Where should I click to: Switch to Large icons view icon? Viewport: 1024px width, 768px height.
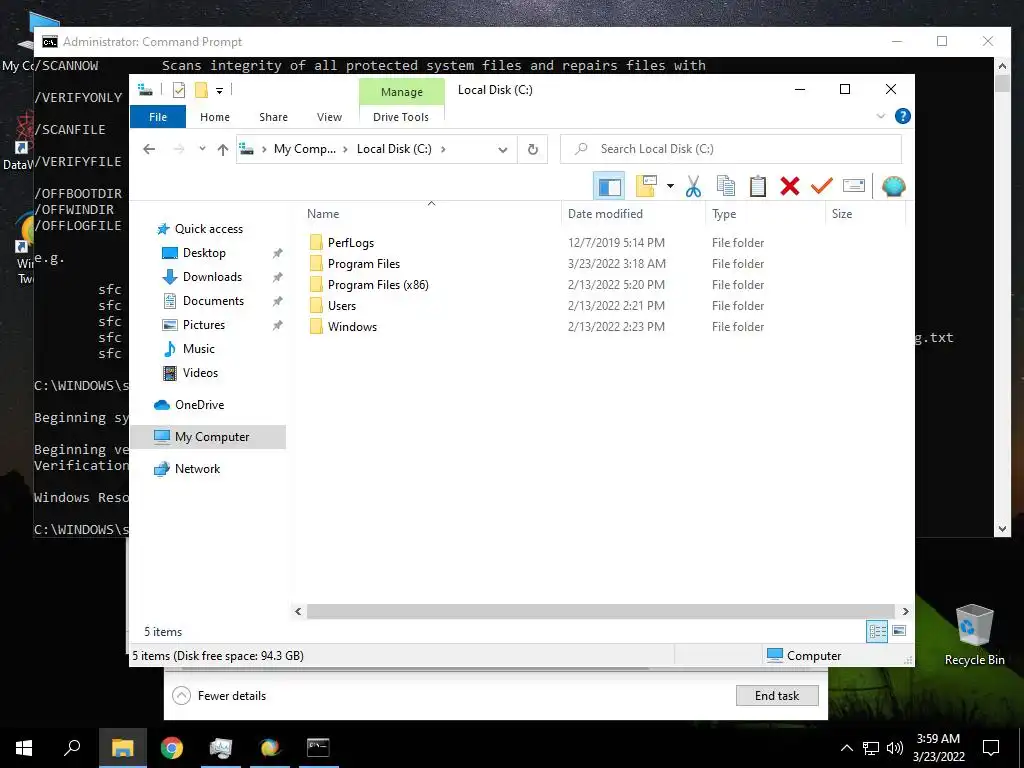click(899, 631)
